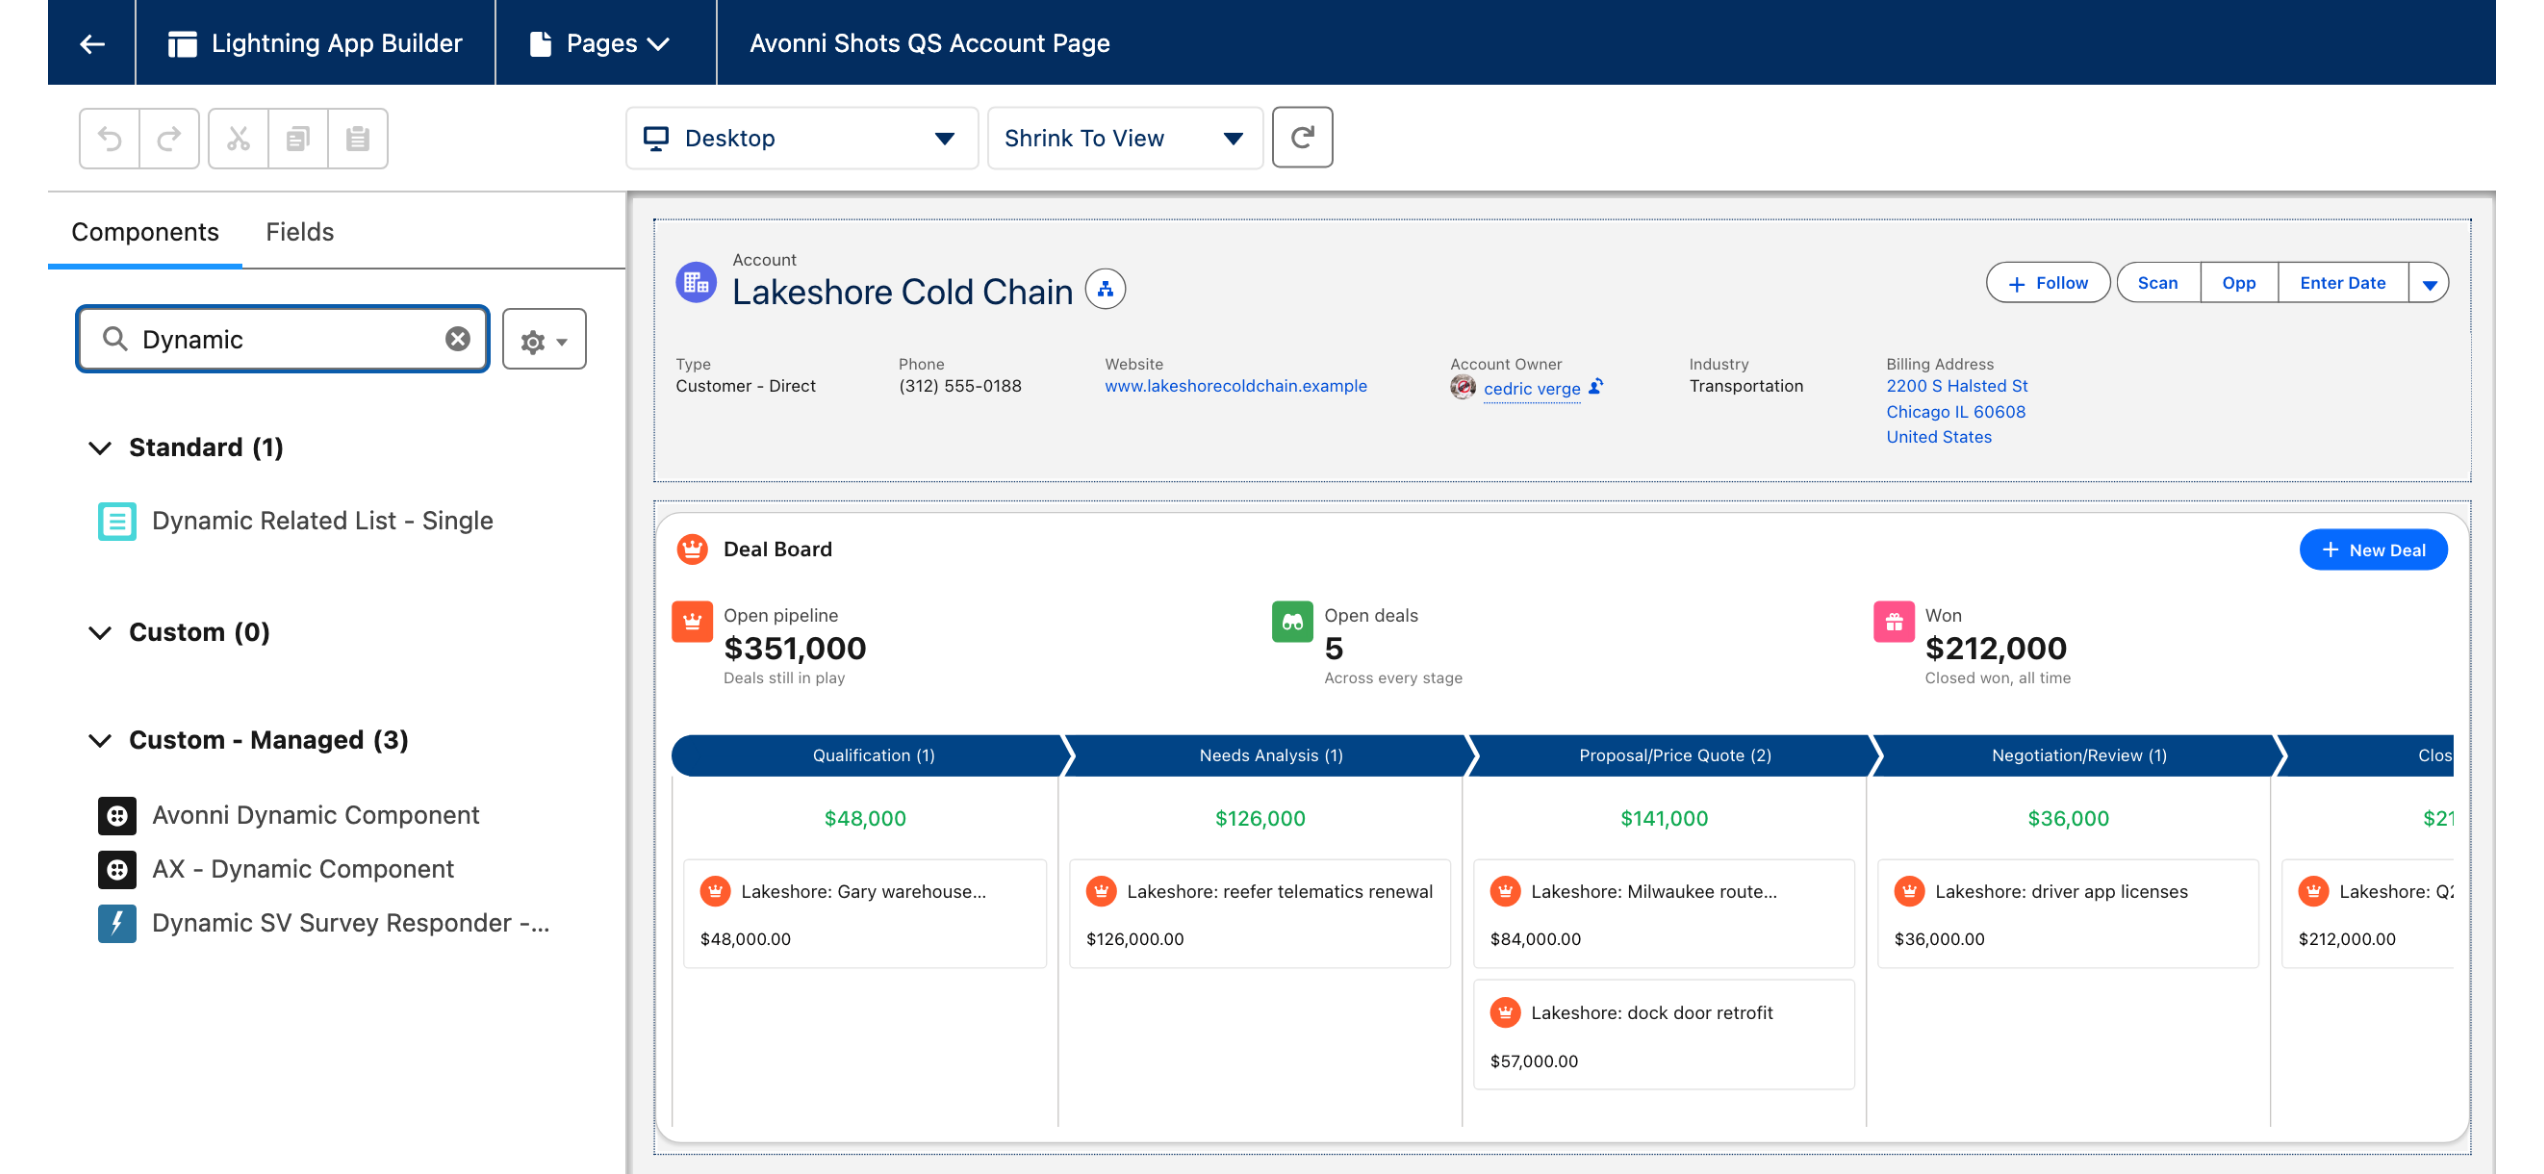Click the Open deals binoculars icon
2544x1174 pixels.
pyautogui.click(x=1292, y=621)
